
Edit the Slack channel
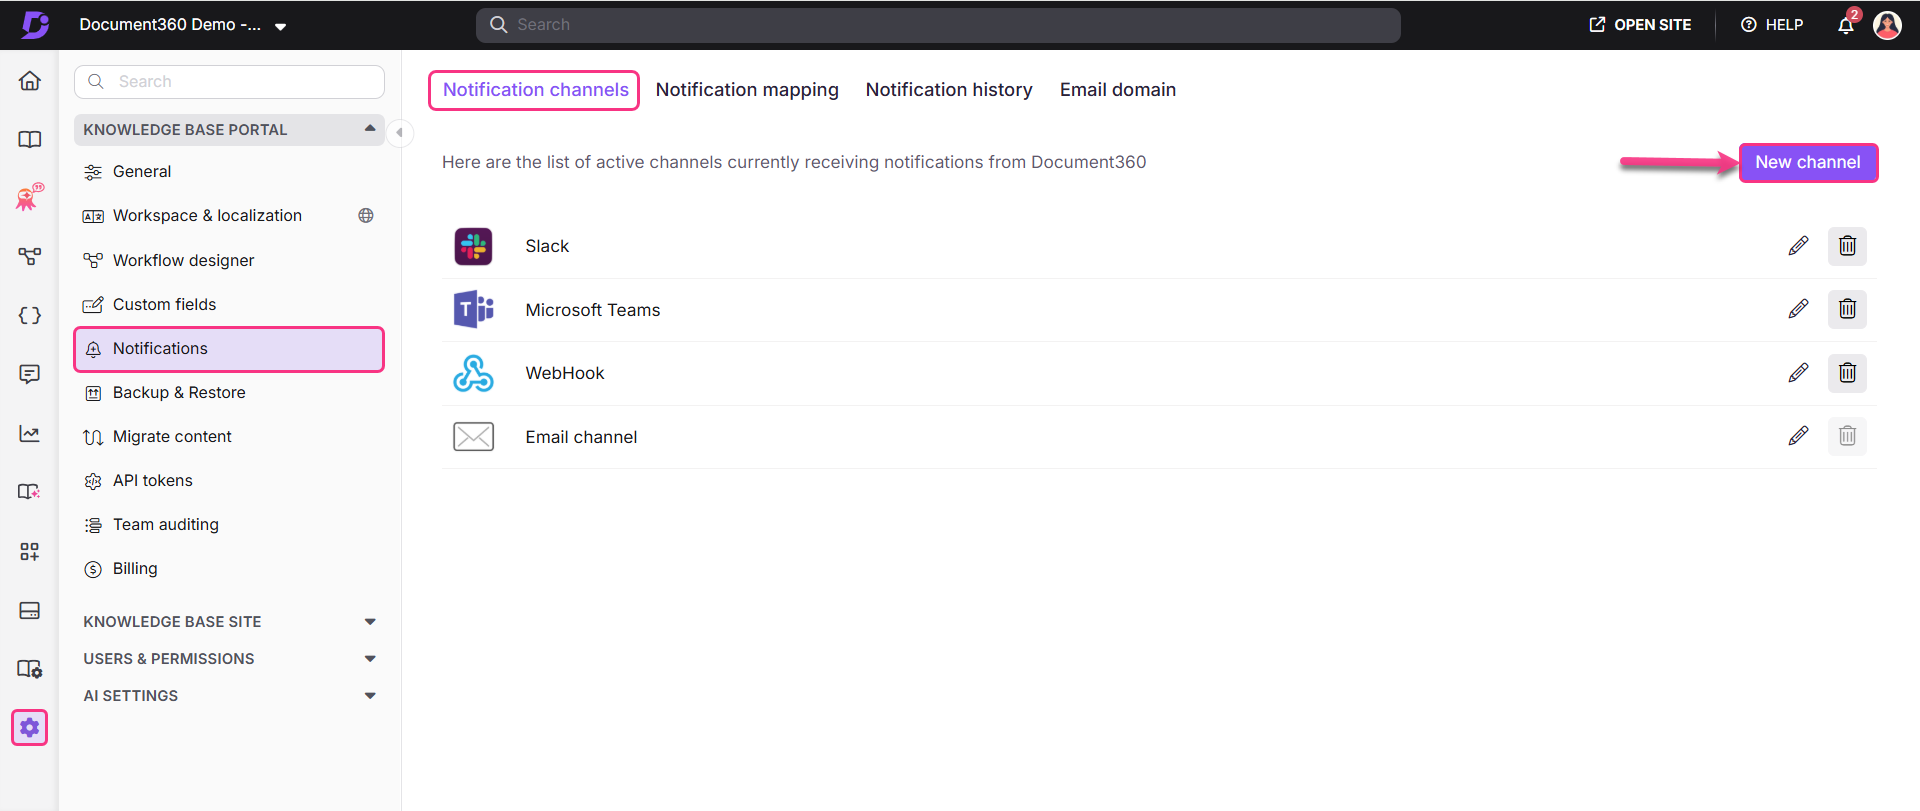pyautogui.click(x=1798, y=246)
